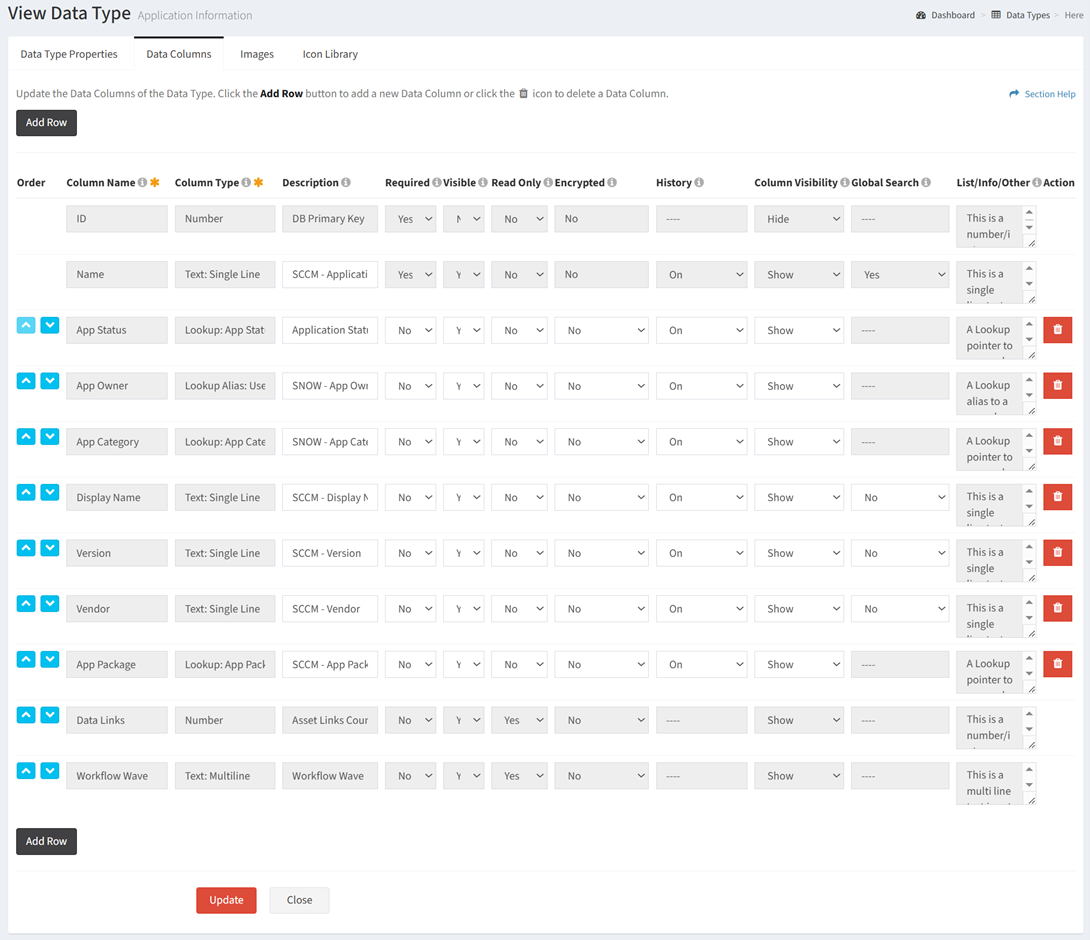The image size is (1090, 940).
Task: Click the Close button
Action: (300, 900)
